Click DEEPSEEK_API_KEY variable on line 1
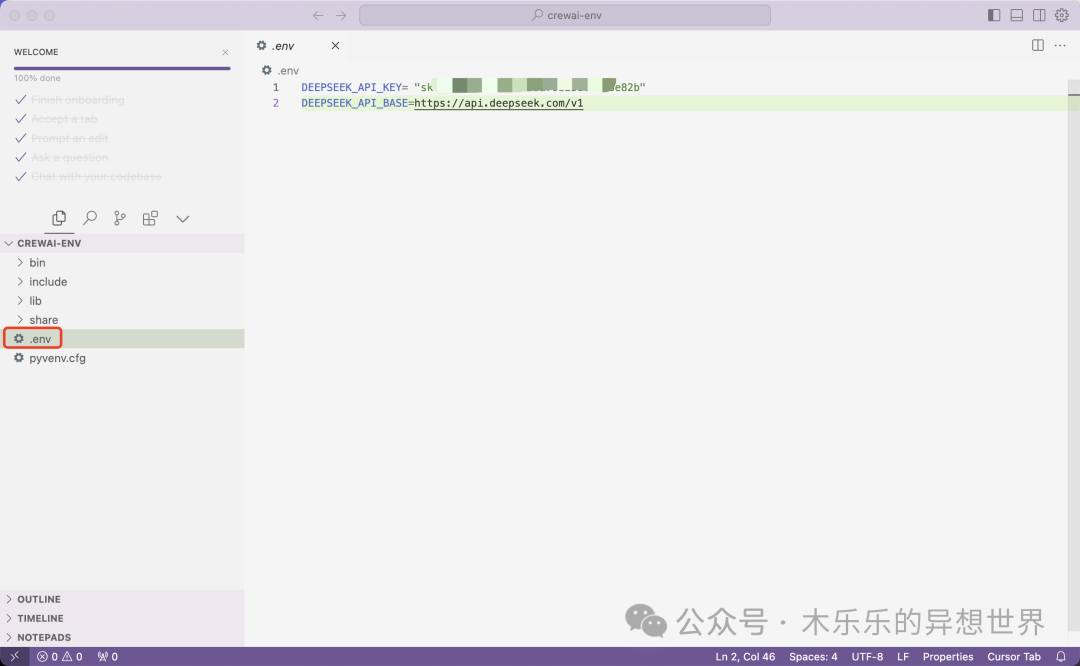 [351, 87]
